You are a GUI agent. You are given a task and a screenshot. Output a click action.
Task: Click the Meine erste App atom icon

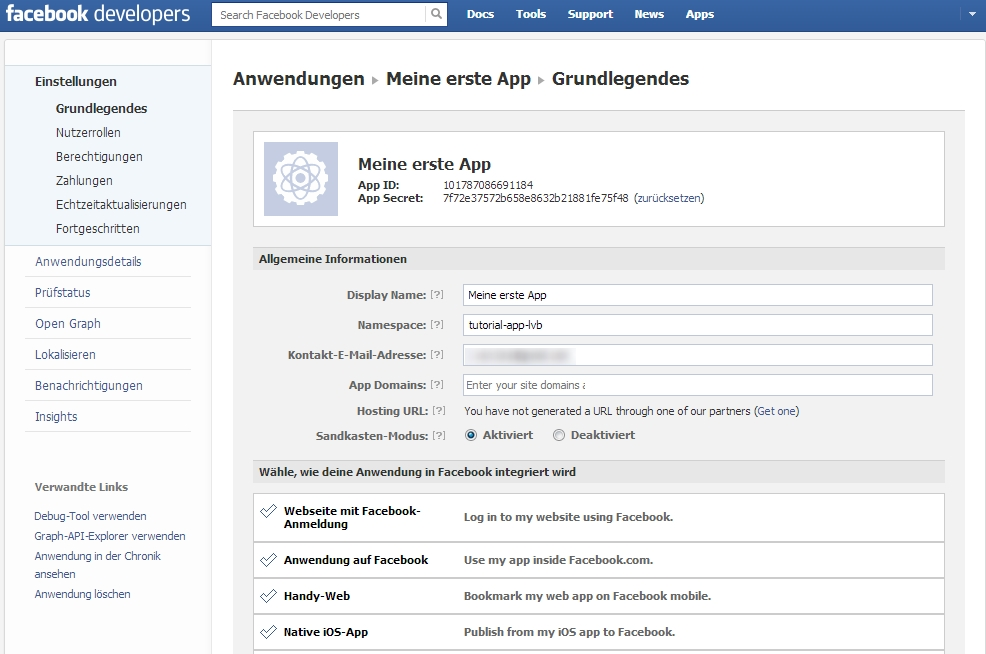tap(301, 179)
